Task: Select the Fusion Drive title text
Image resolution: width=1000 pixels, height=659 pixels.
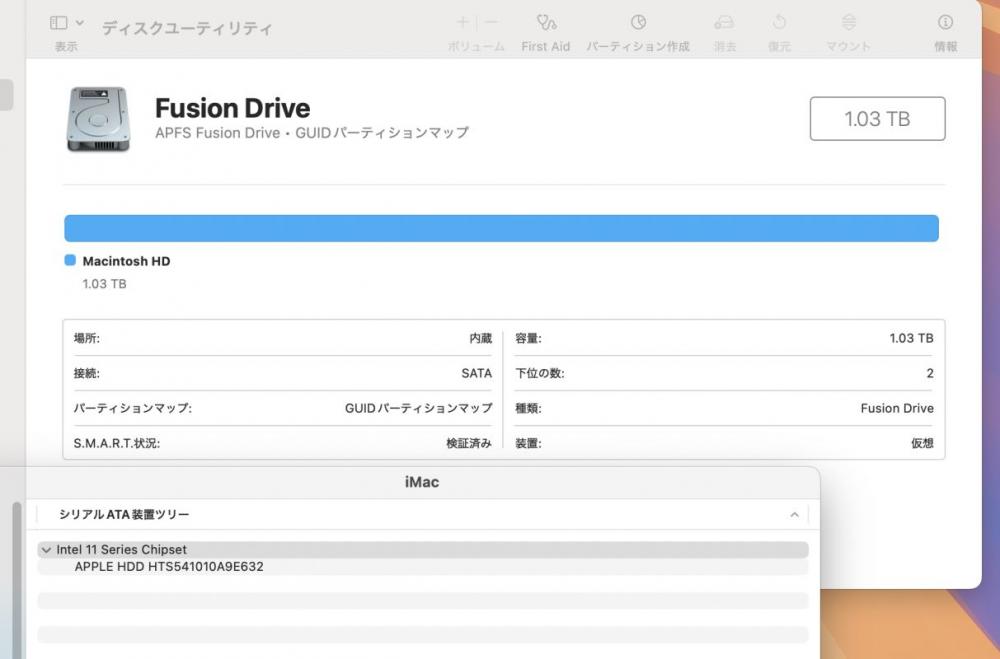Action: point(233,108)
